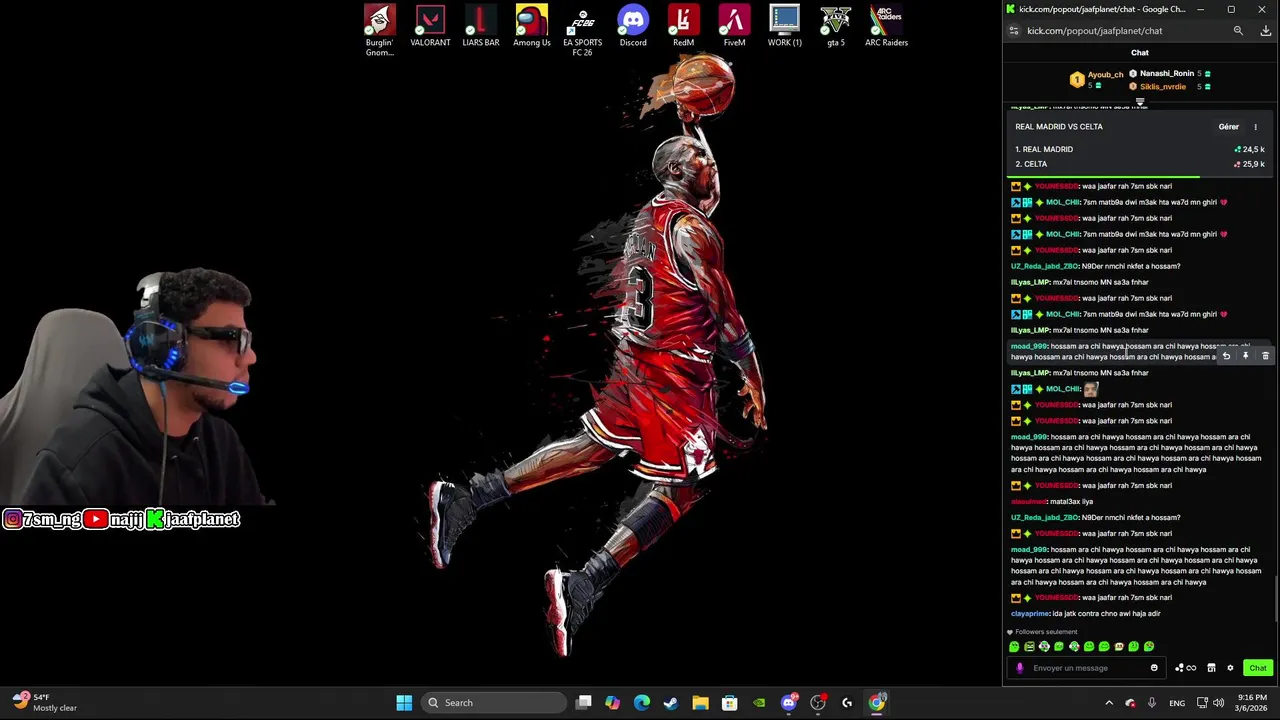Viewport: 1280px width, 720px height.
Task: Open chat settings gear
Action: [1230, 668]
